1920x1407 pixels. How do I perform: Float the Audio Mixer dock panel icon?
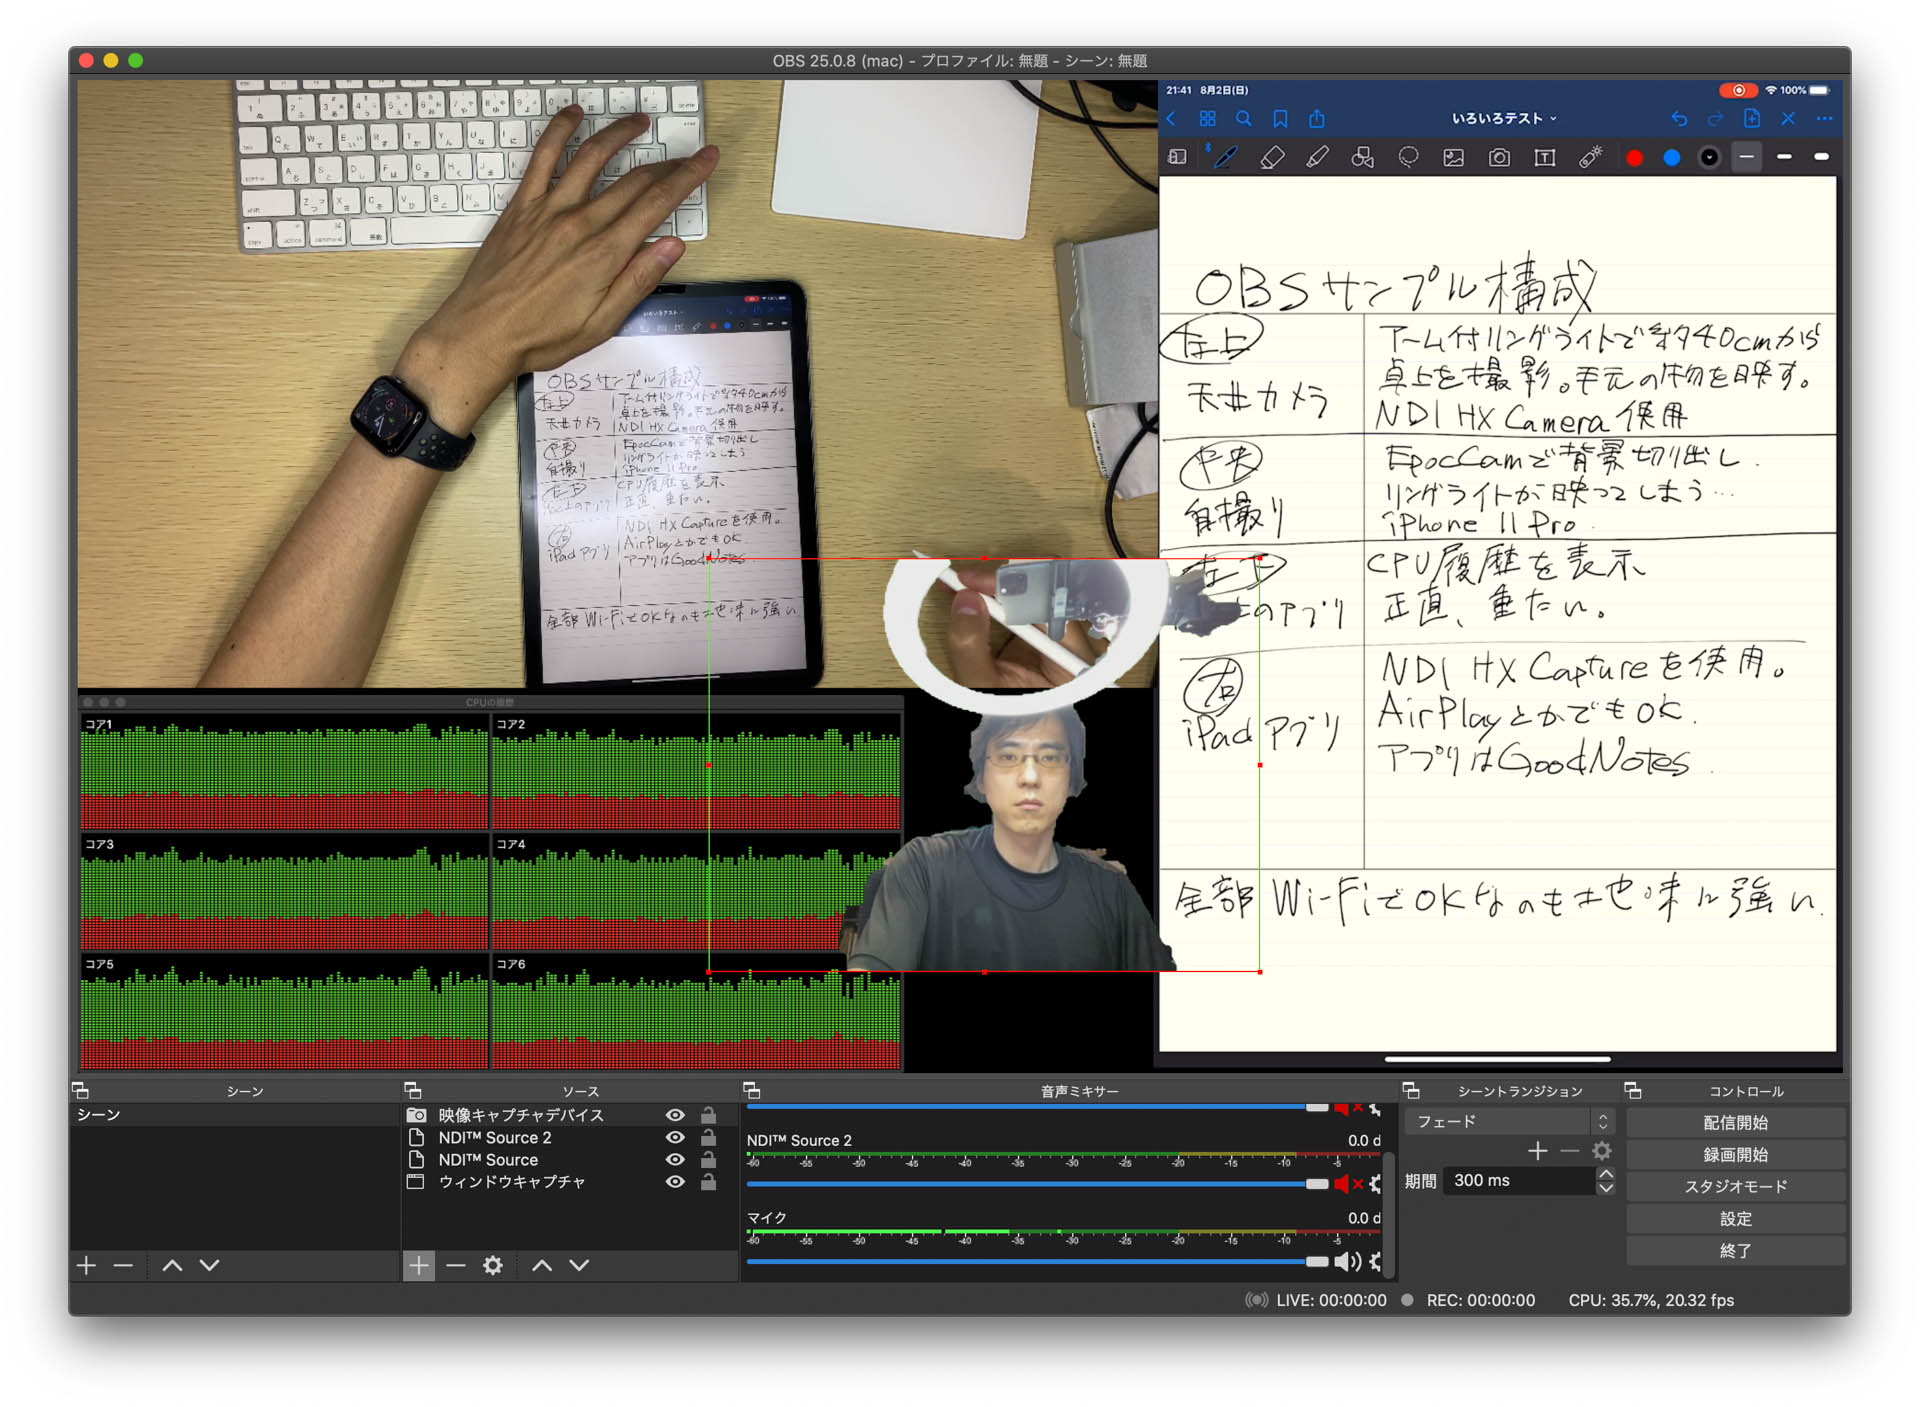[x=752, y=1090]
